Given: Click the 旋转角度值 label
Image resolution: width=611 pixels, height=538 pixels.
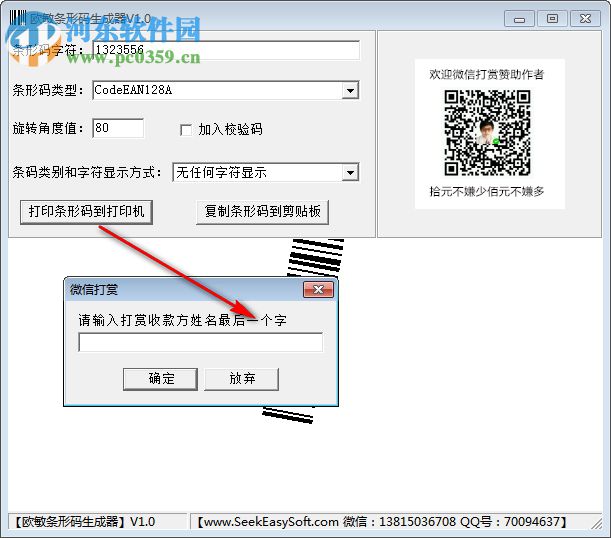Looking at the screenshot, I should [x=48, y=128].
